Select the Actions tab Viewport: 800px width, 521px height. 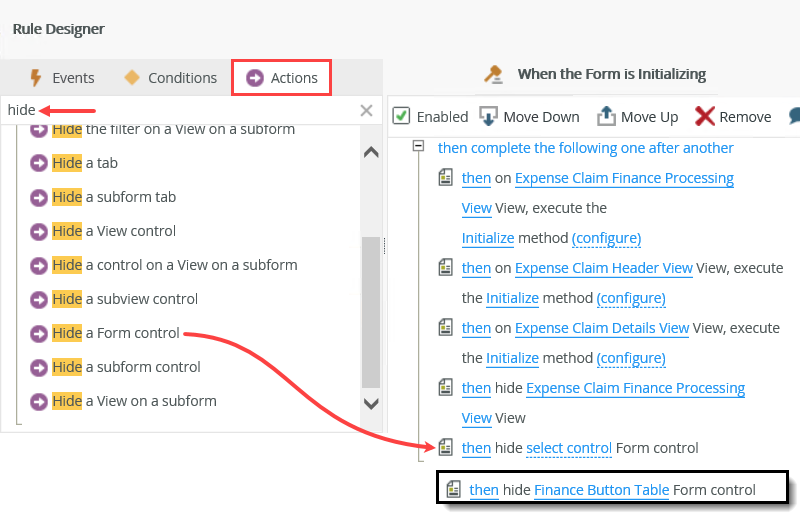click(x=282, y=78)
